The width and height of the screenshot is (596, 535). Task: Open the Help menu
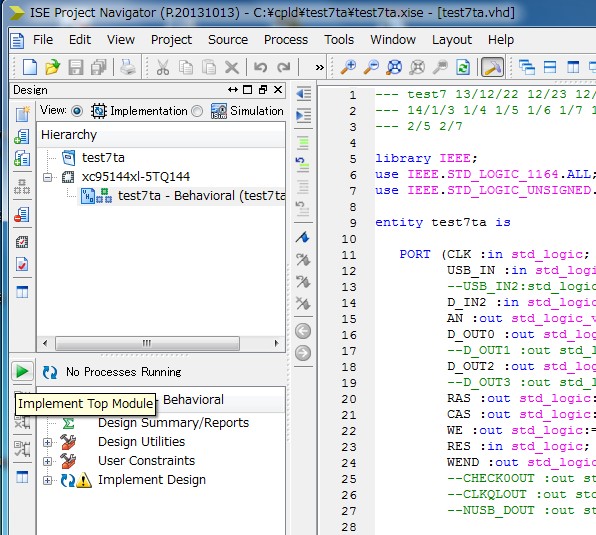[x=501, y=40]
